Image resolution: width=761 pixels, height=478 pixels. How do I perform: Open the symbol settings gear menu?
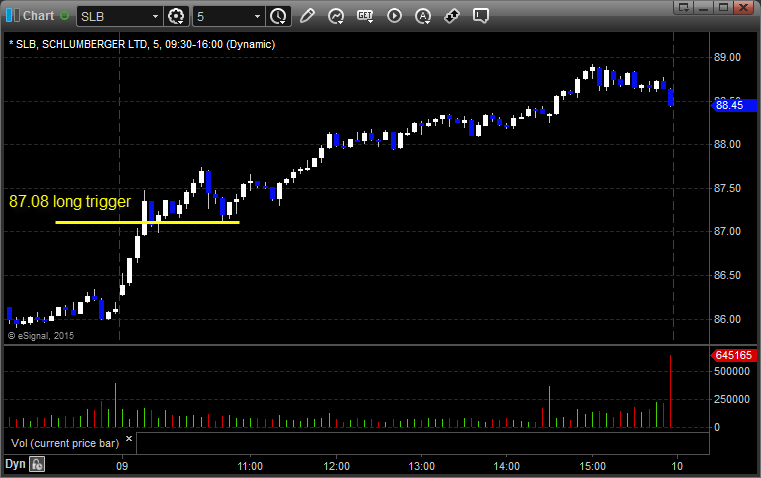point(176,16)
